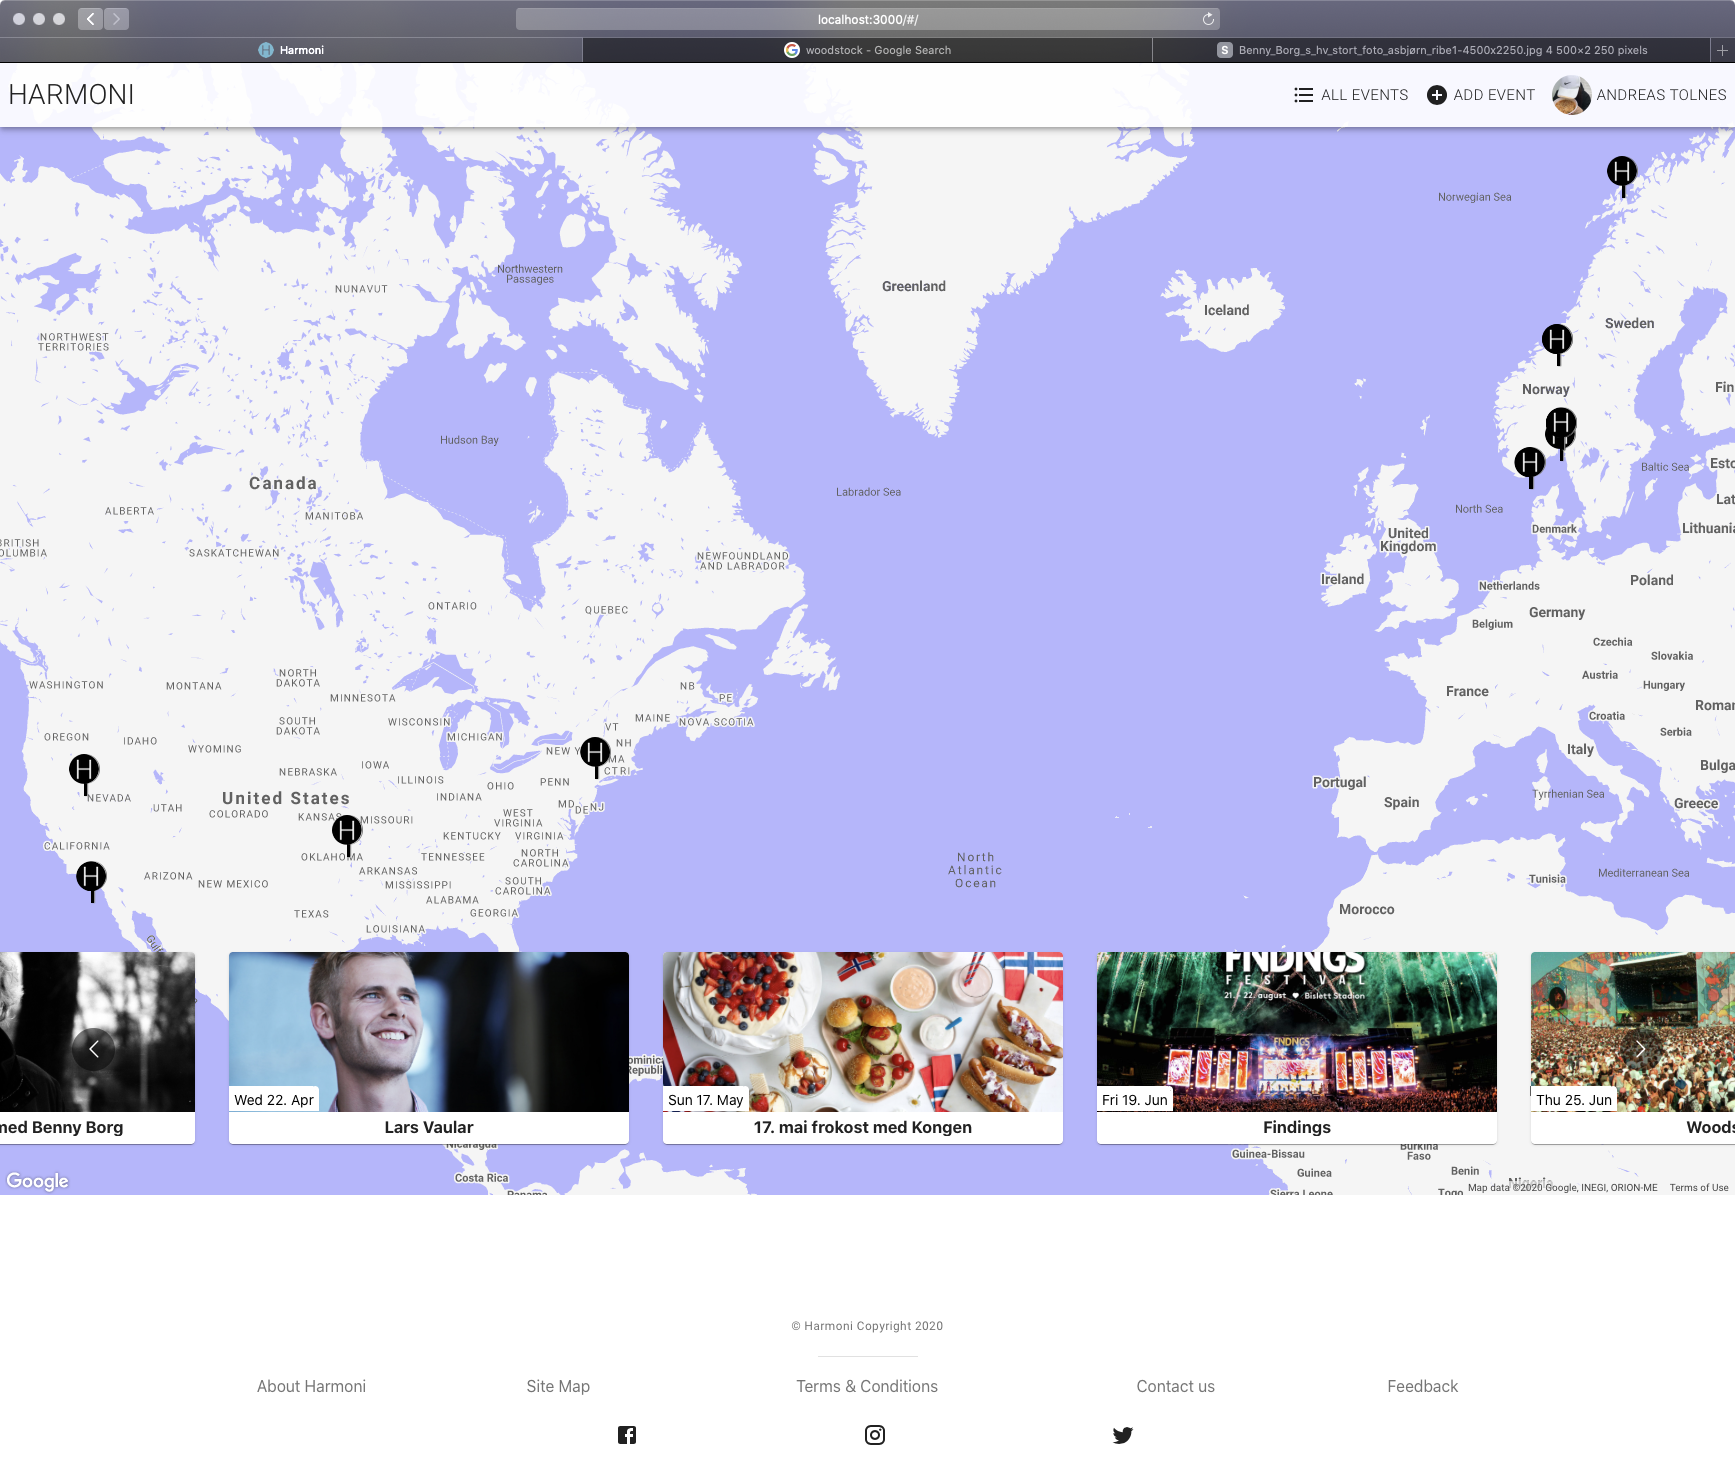Click the Hudson Bay map label
1735x1478 pixels.
coord(469,440)
